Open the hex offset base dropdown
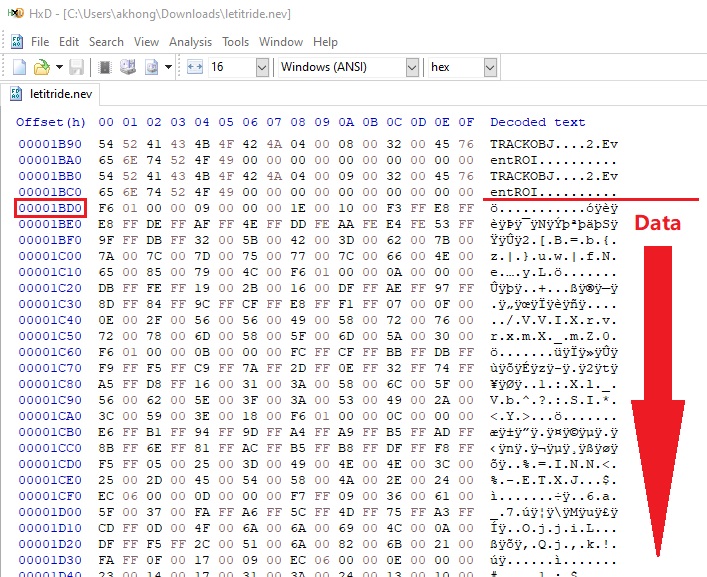The height and width of the screenshot is (577, 707). click(x=489, y=67)
